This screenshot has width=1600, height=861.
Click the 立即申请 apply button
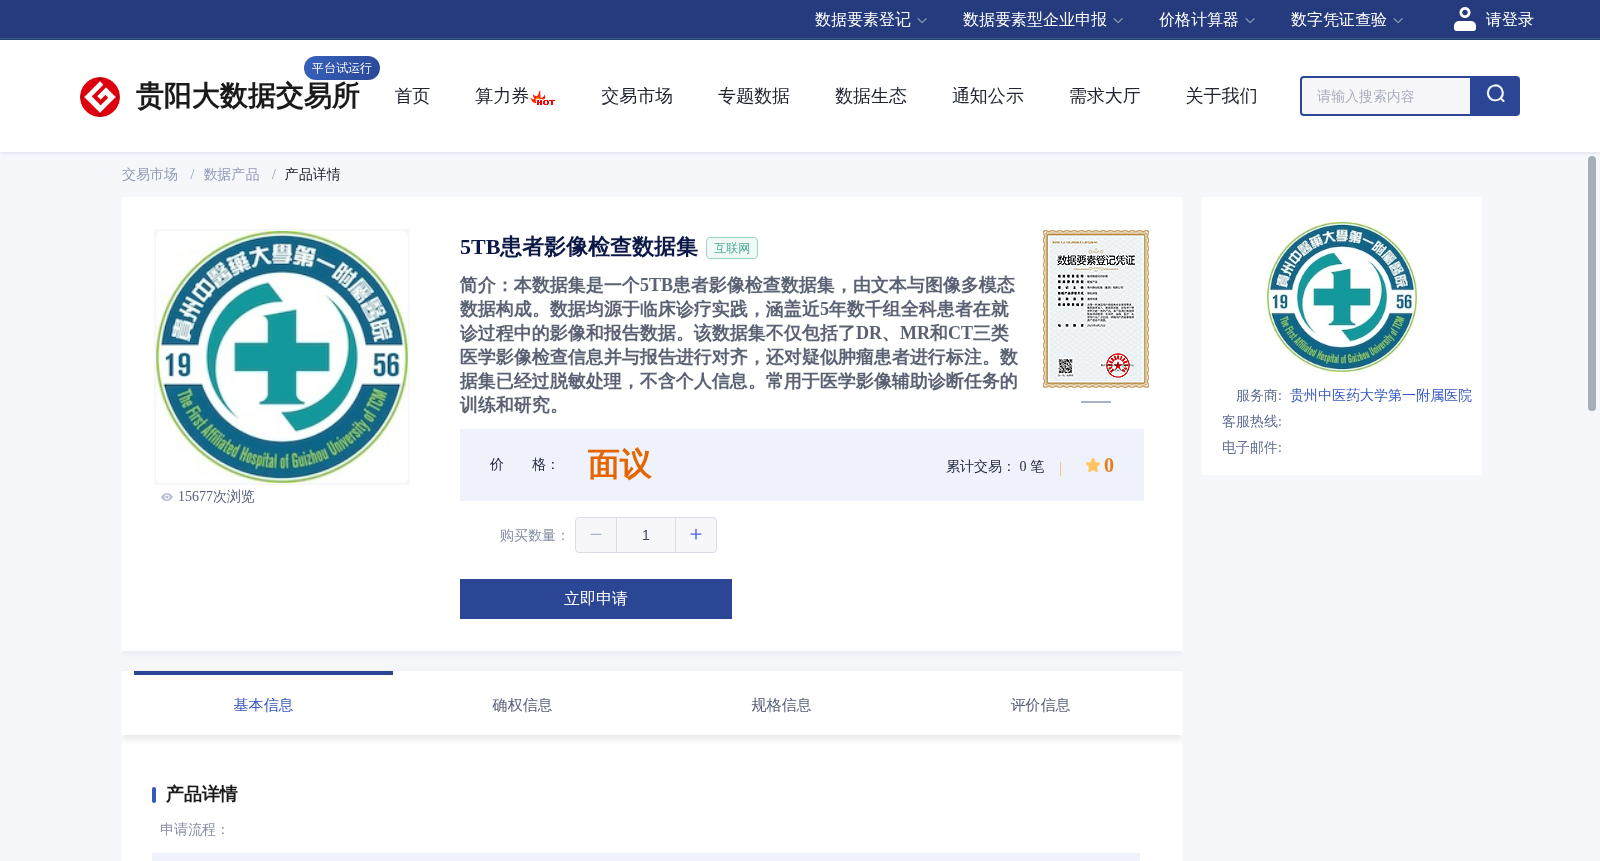click(x=596, y=599)
